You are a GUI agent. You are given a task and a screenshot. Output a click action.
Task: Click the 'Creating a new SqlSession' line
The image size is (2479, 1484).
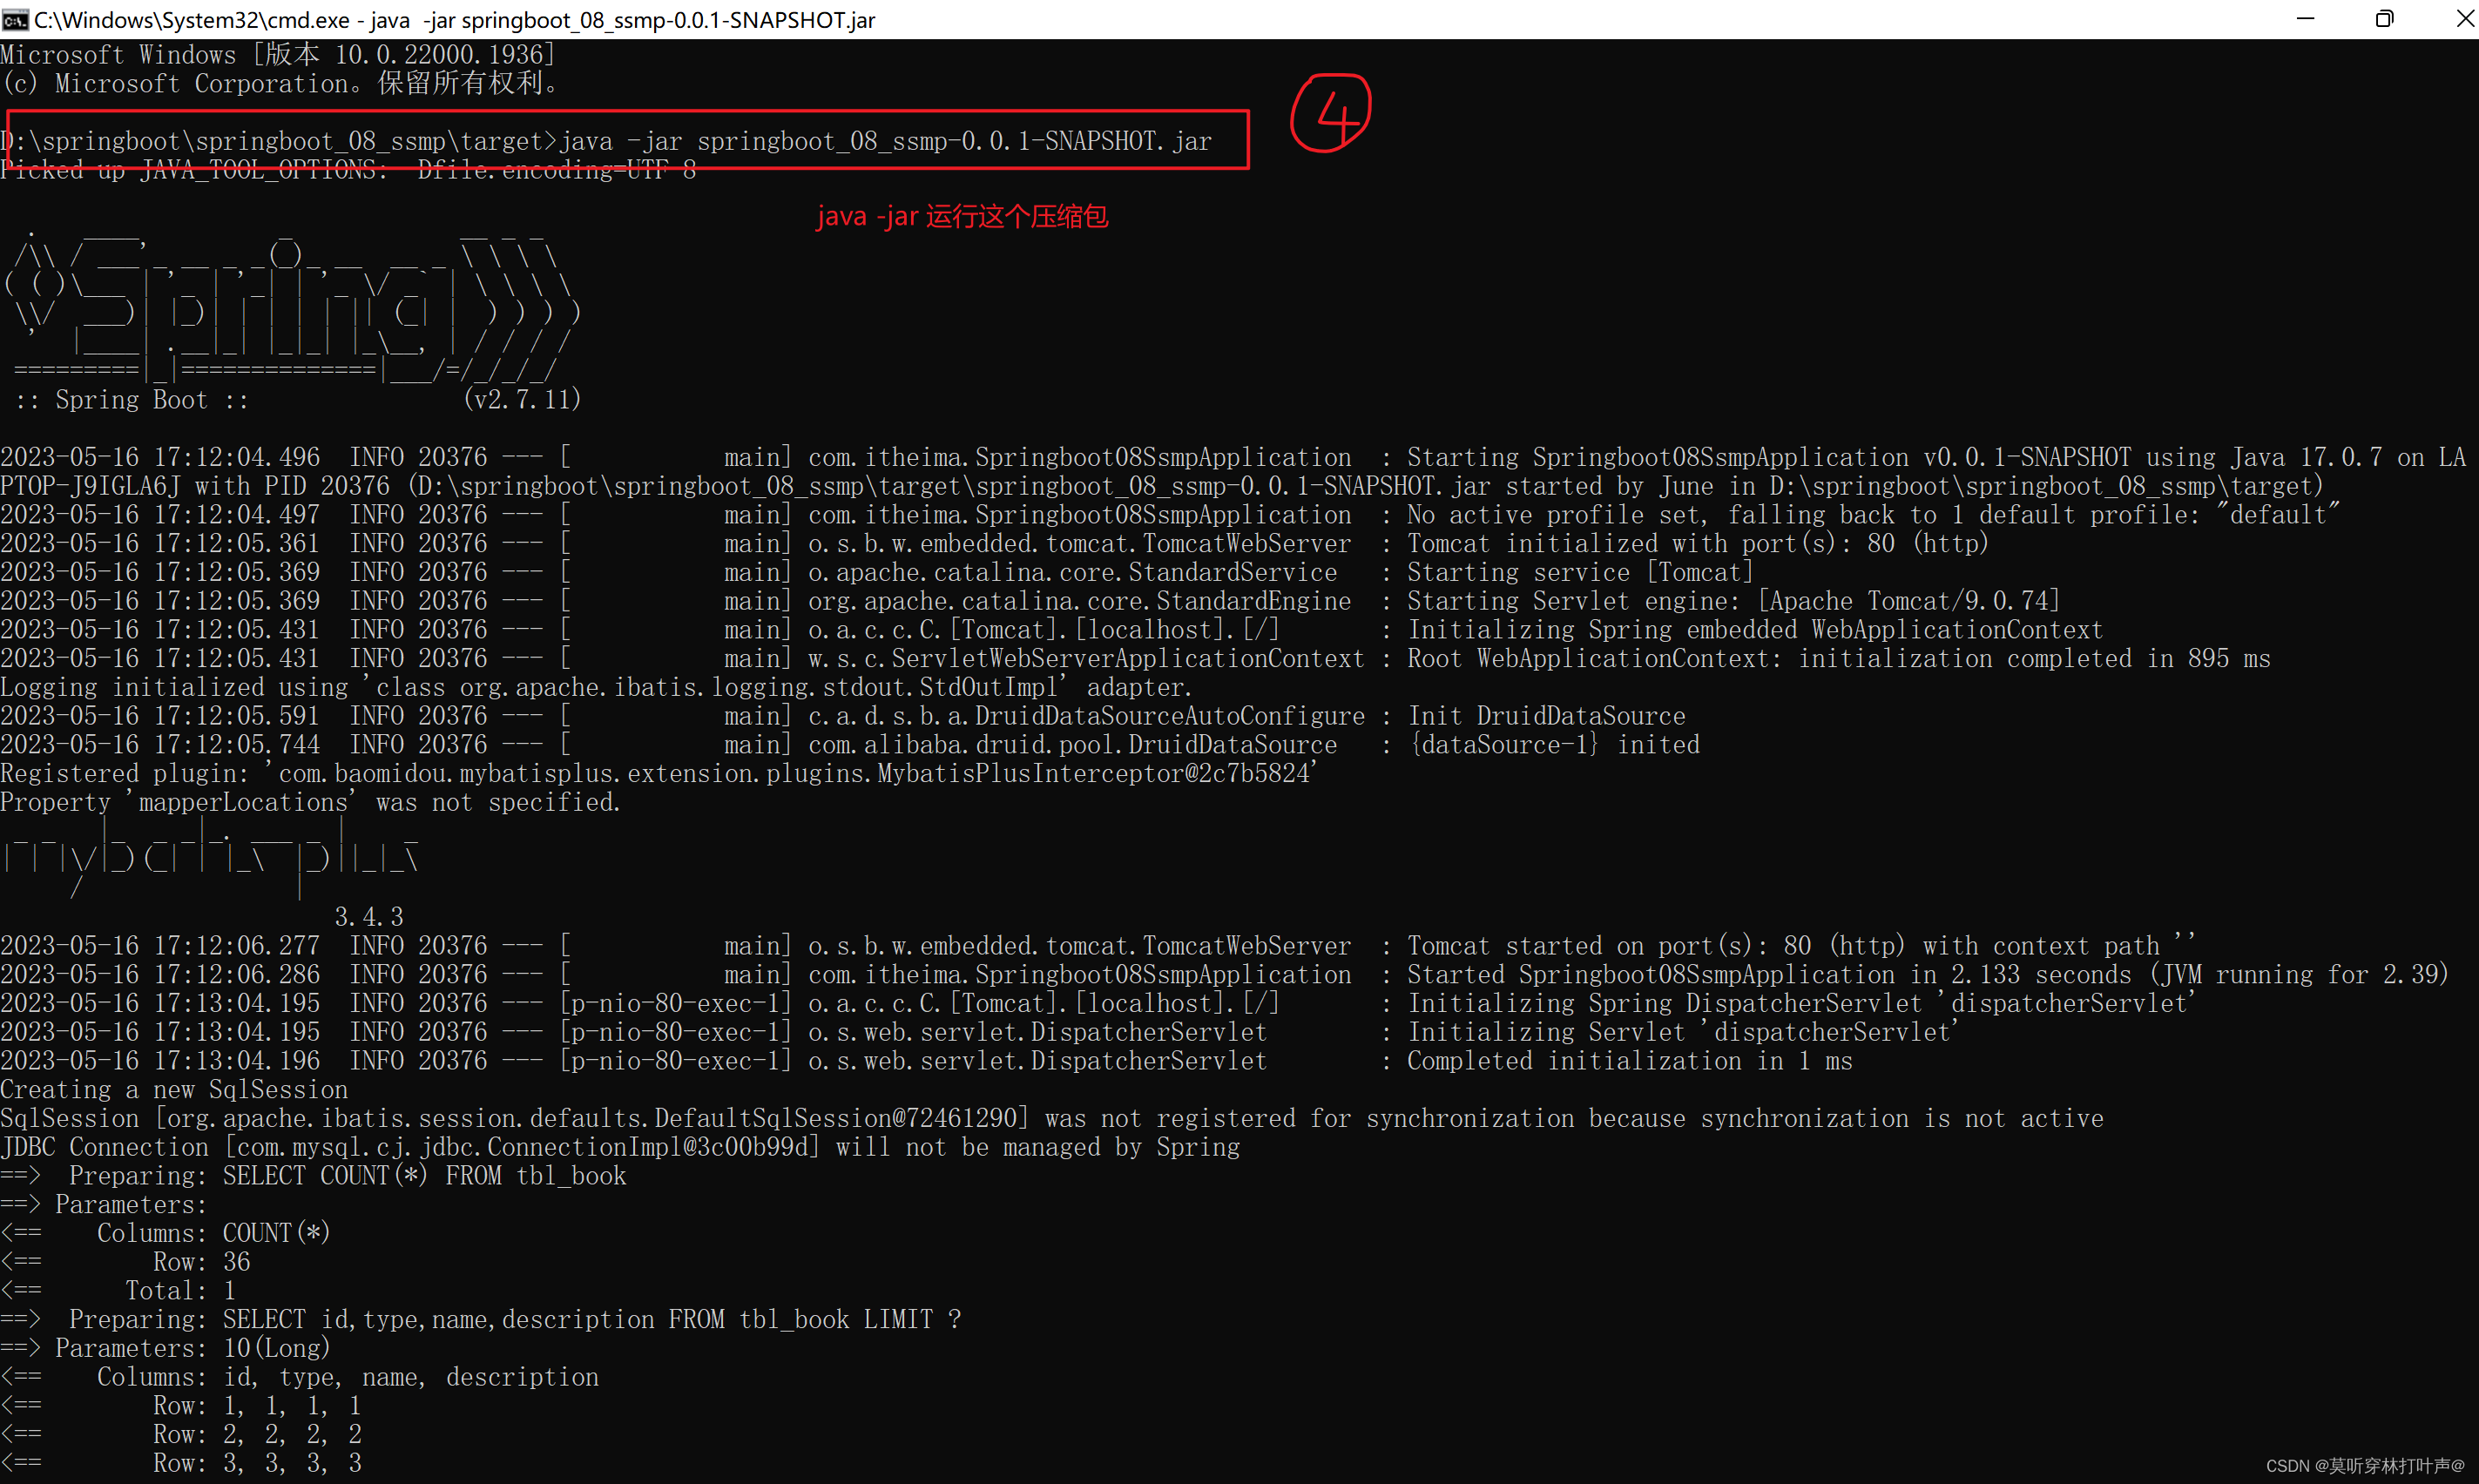tap(174, 1090)
